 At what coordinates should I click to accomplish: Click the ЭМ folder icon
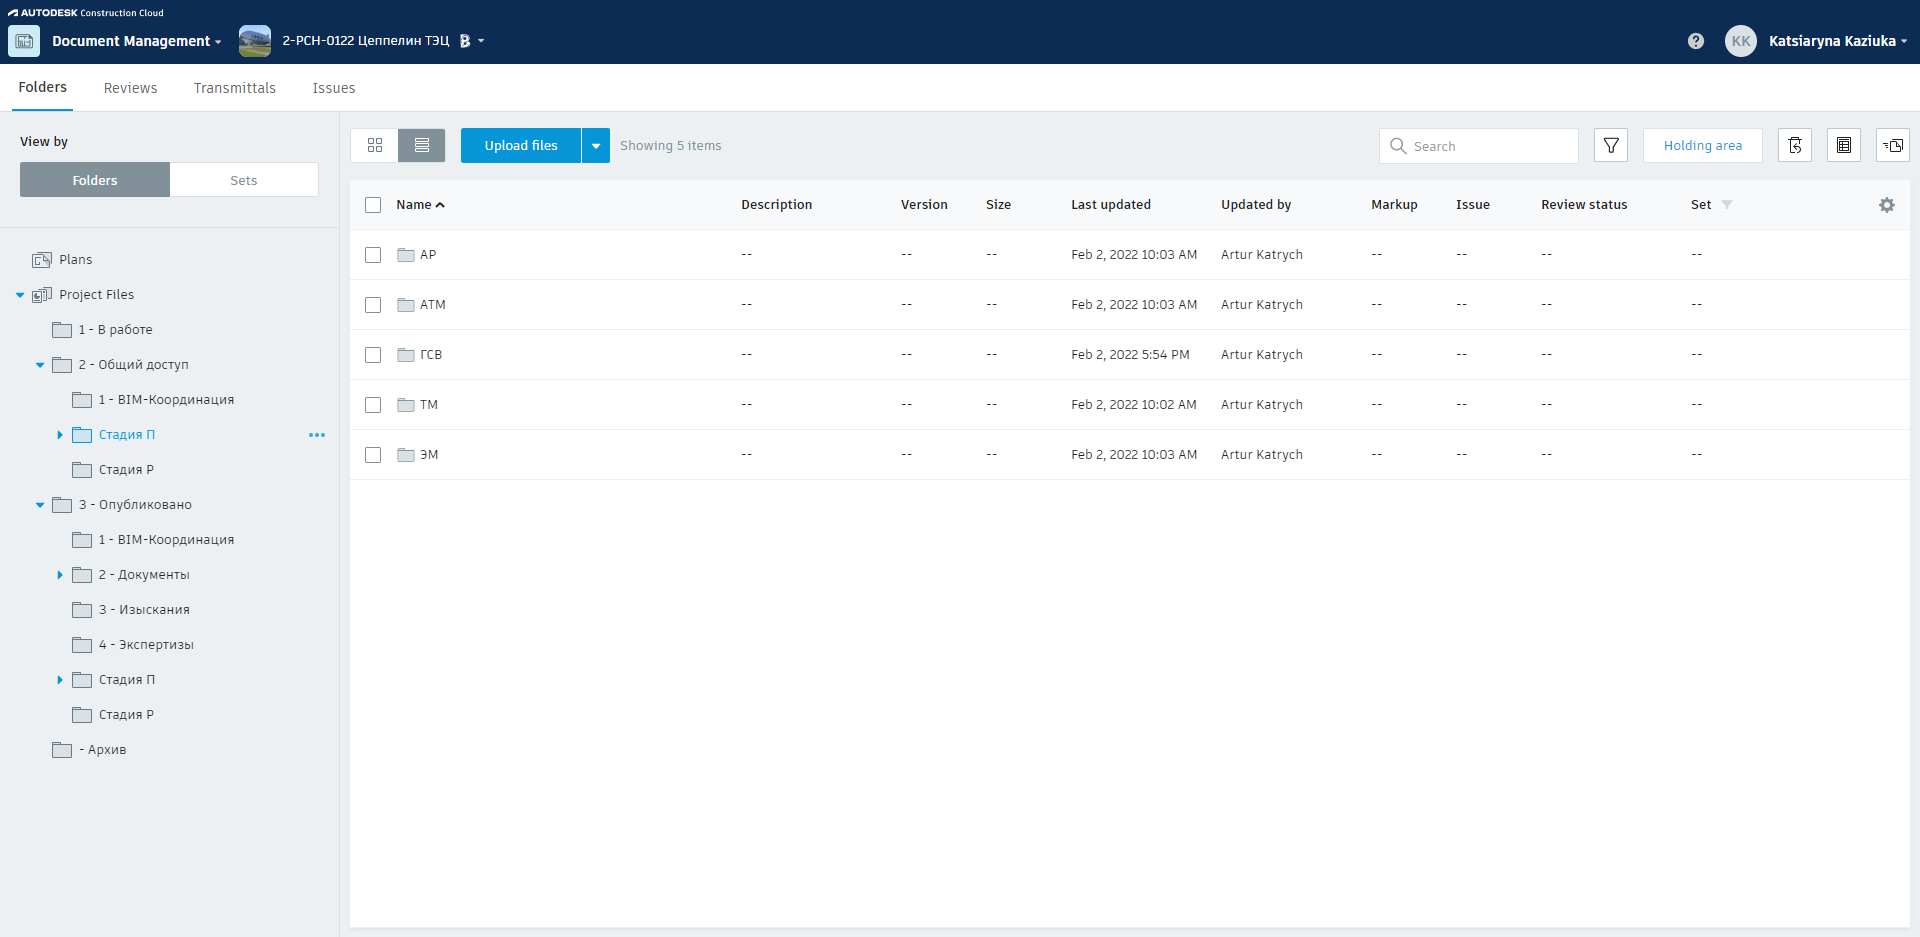(x=406, y=455)
